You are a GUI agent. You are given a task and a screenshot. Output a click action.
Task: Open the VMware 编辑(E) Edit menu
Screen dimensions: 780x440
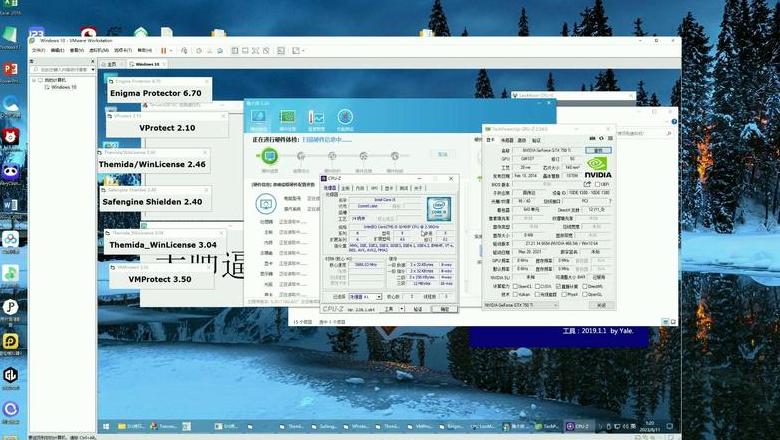click(57, 50)
